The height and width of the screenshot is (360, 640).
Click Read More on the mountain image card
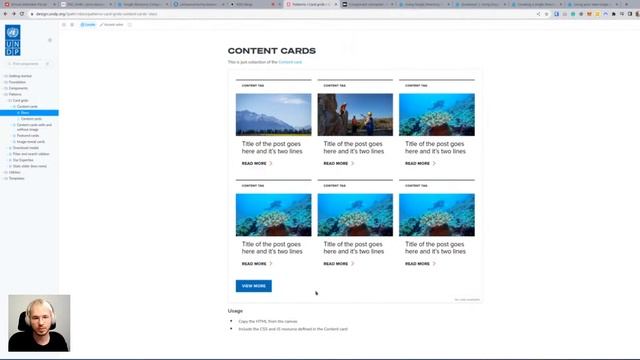[257, 163]
